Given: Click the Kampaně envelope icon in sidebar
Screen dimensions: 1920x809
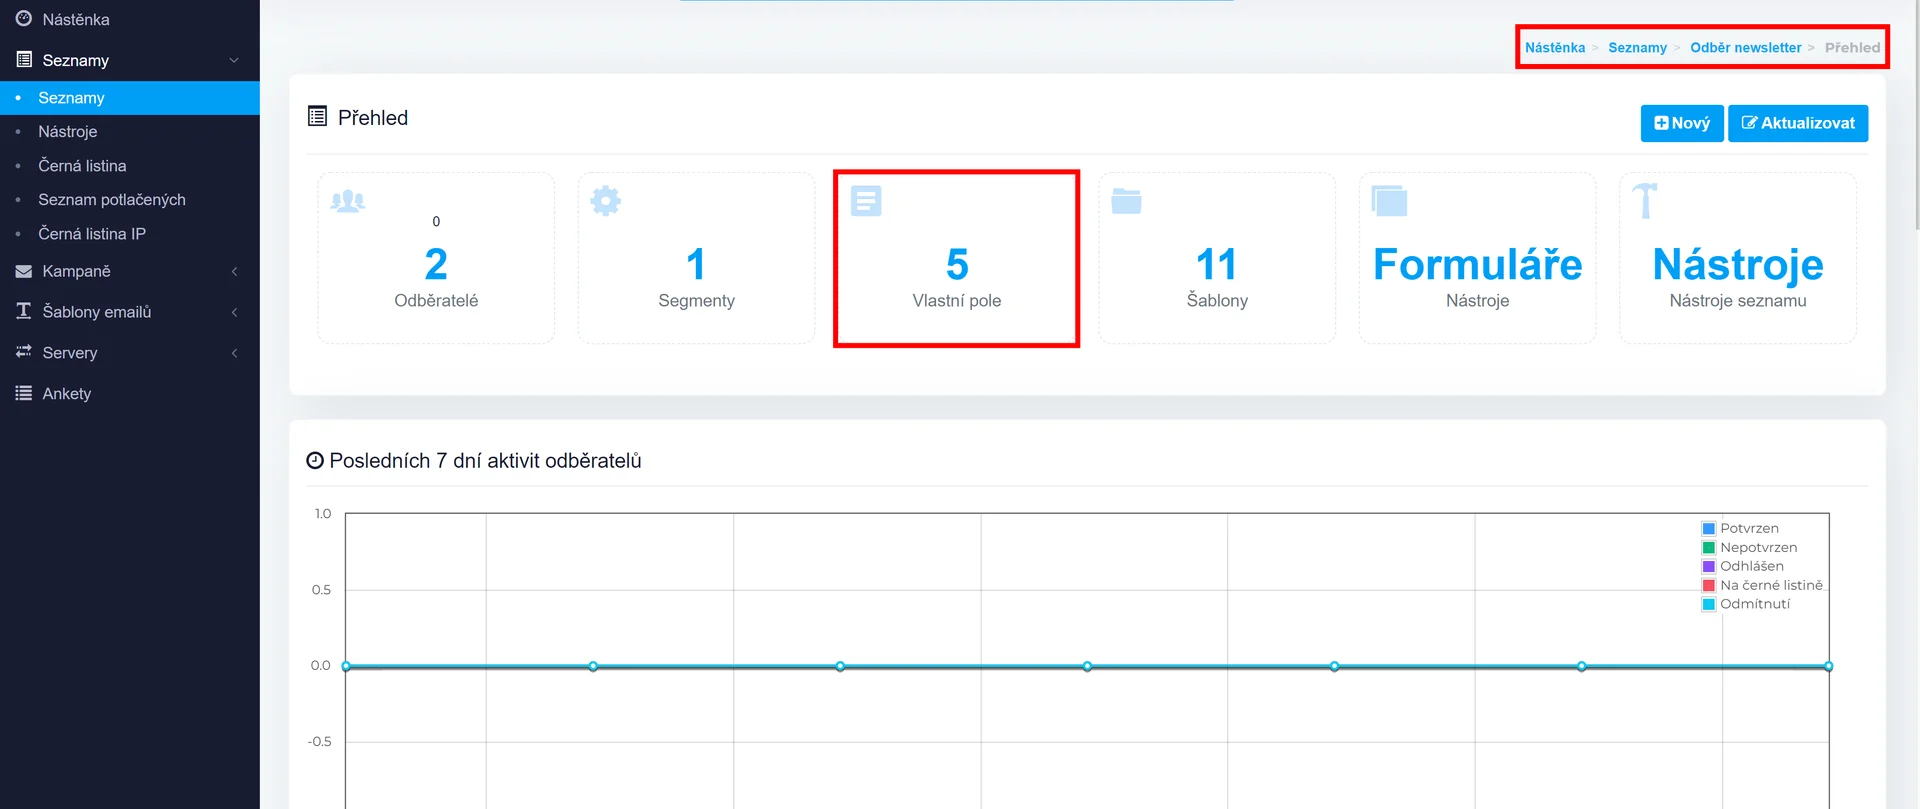Looking at the screenshot, I should coord(24,271).
